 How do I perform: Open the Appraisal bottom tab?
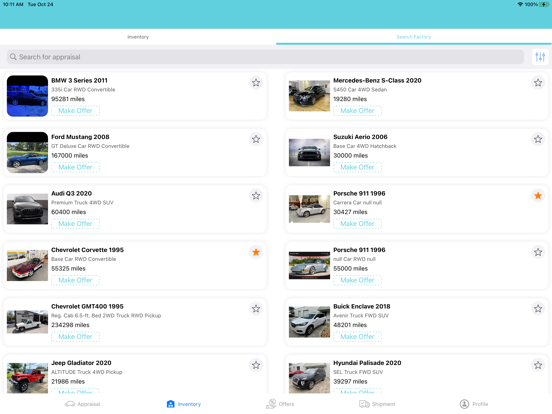pyautogui.click(x=83, y=404)
